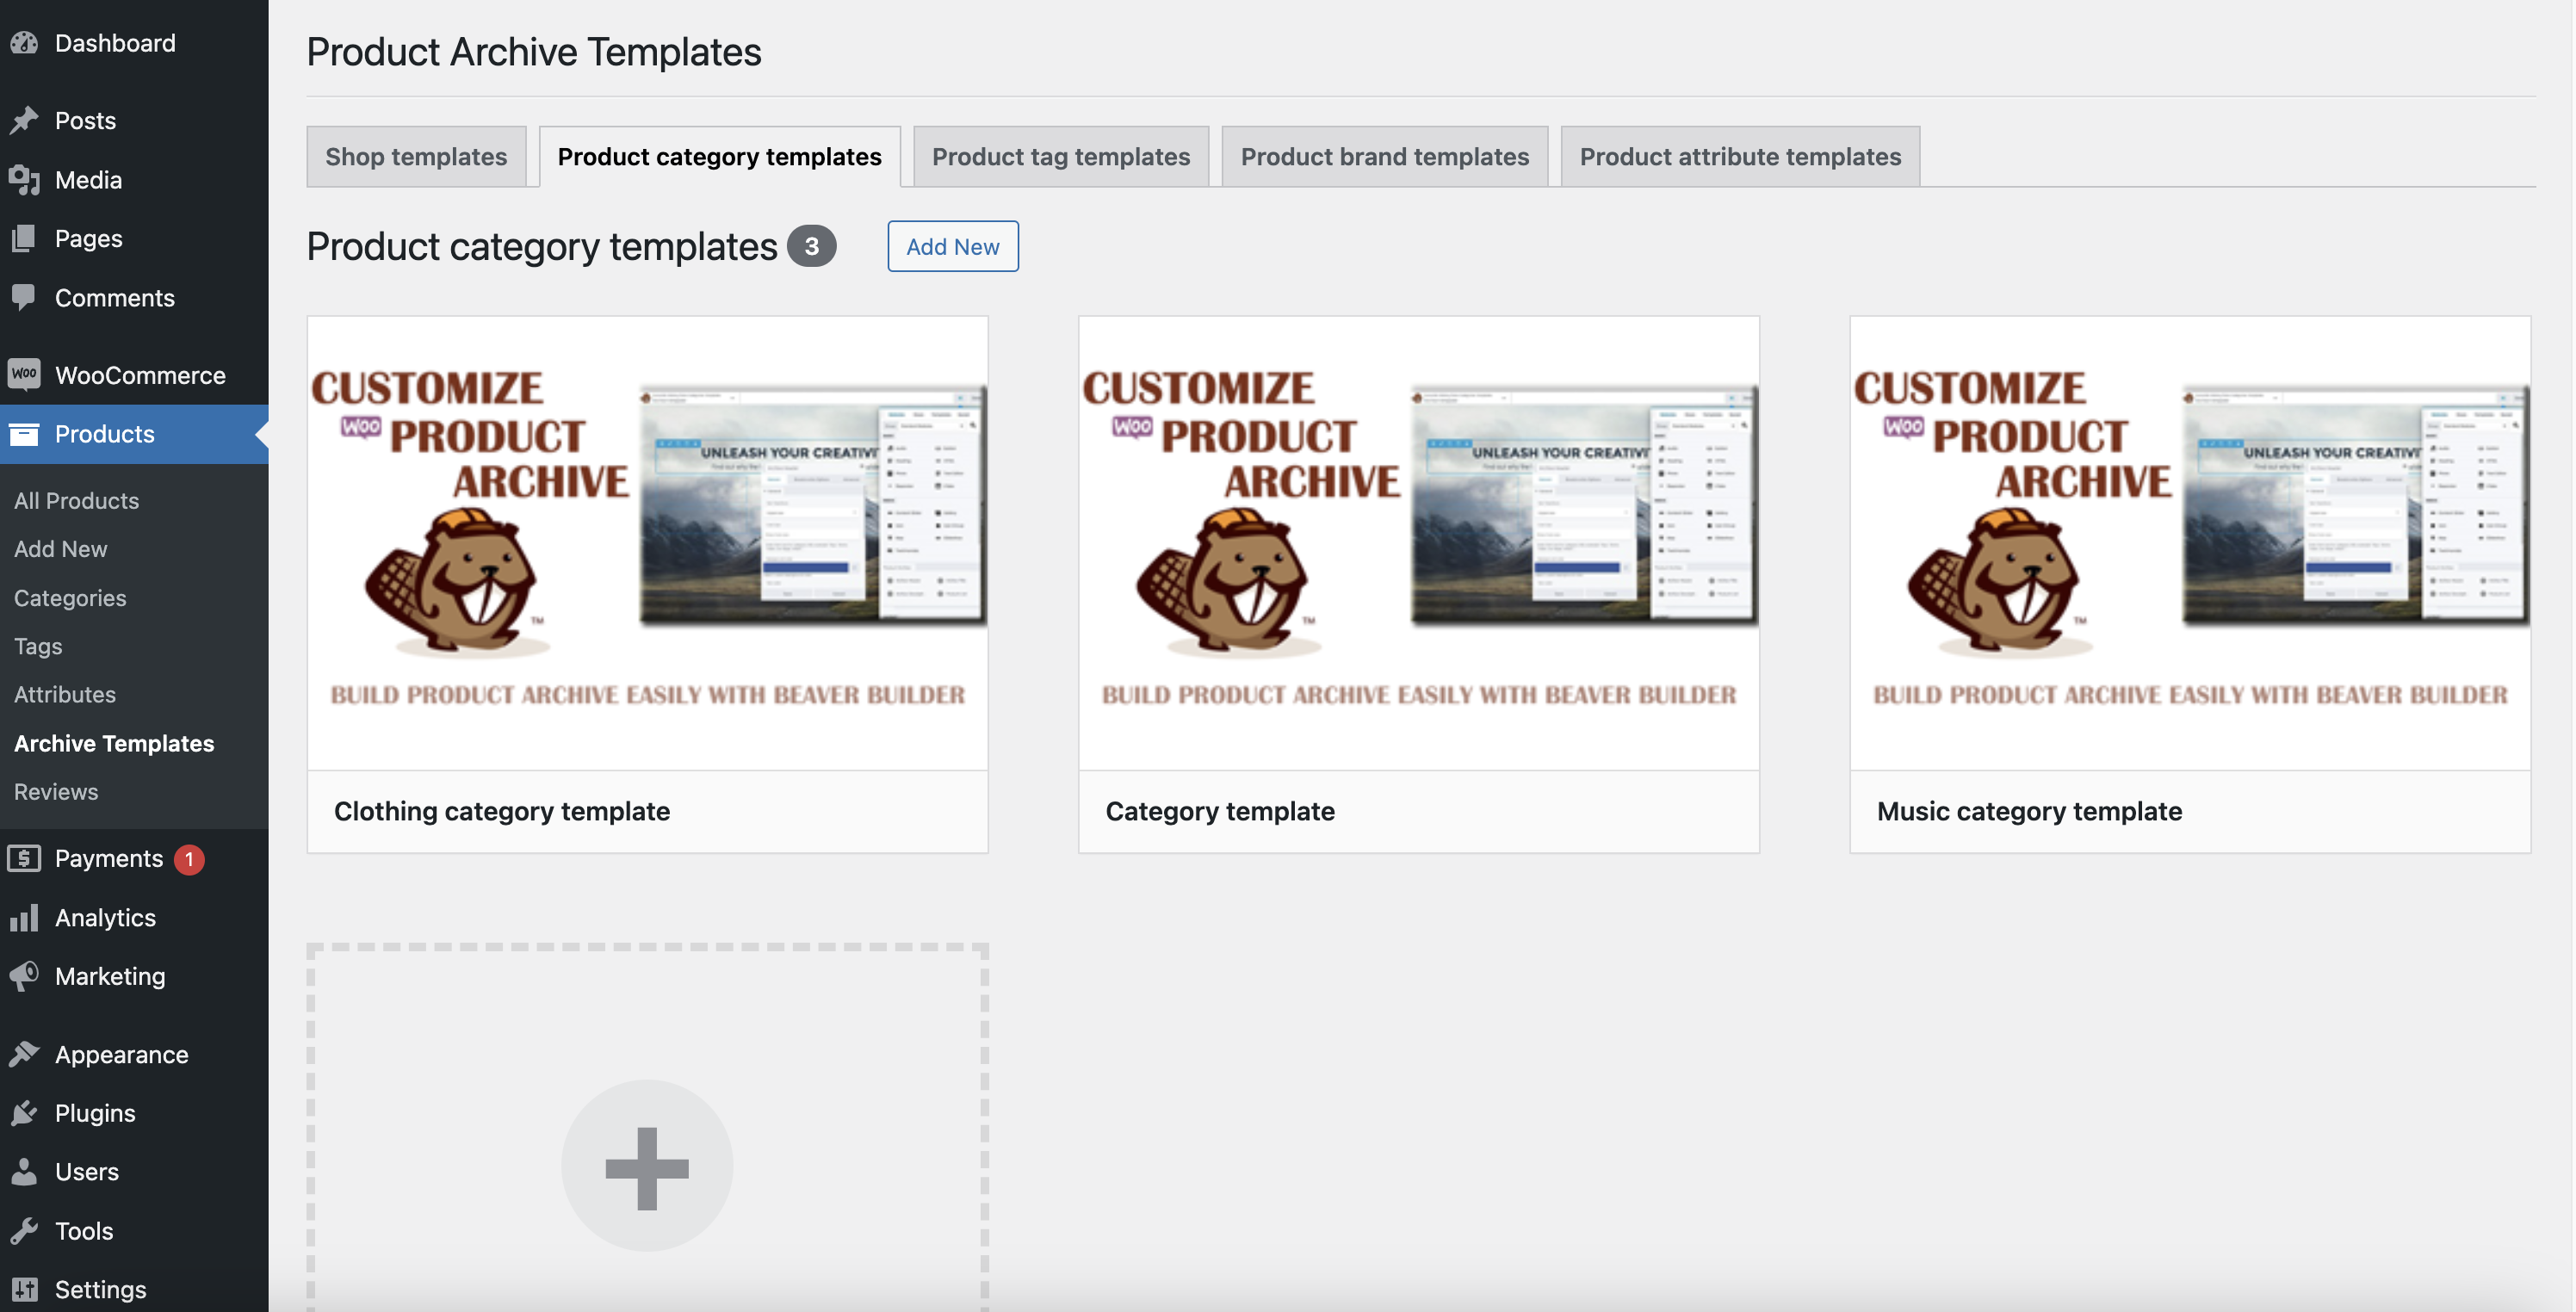
Task: Click the plus icon to add template
Action: click(x=647, y=1167)
